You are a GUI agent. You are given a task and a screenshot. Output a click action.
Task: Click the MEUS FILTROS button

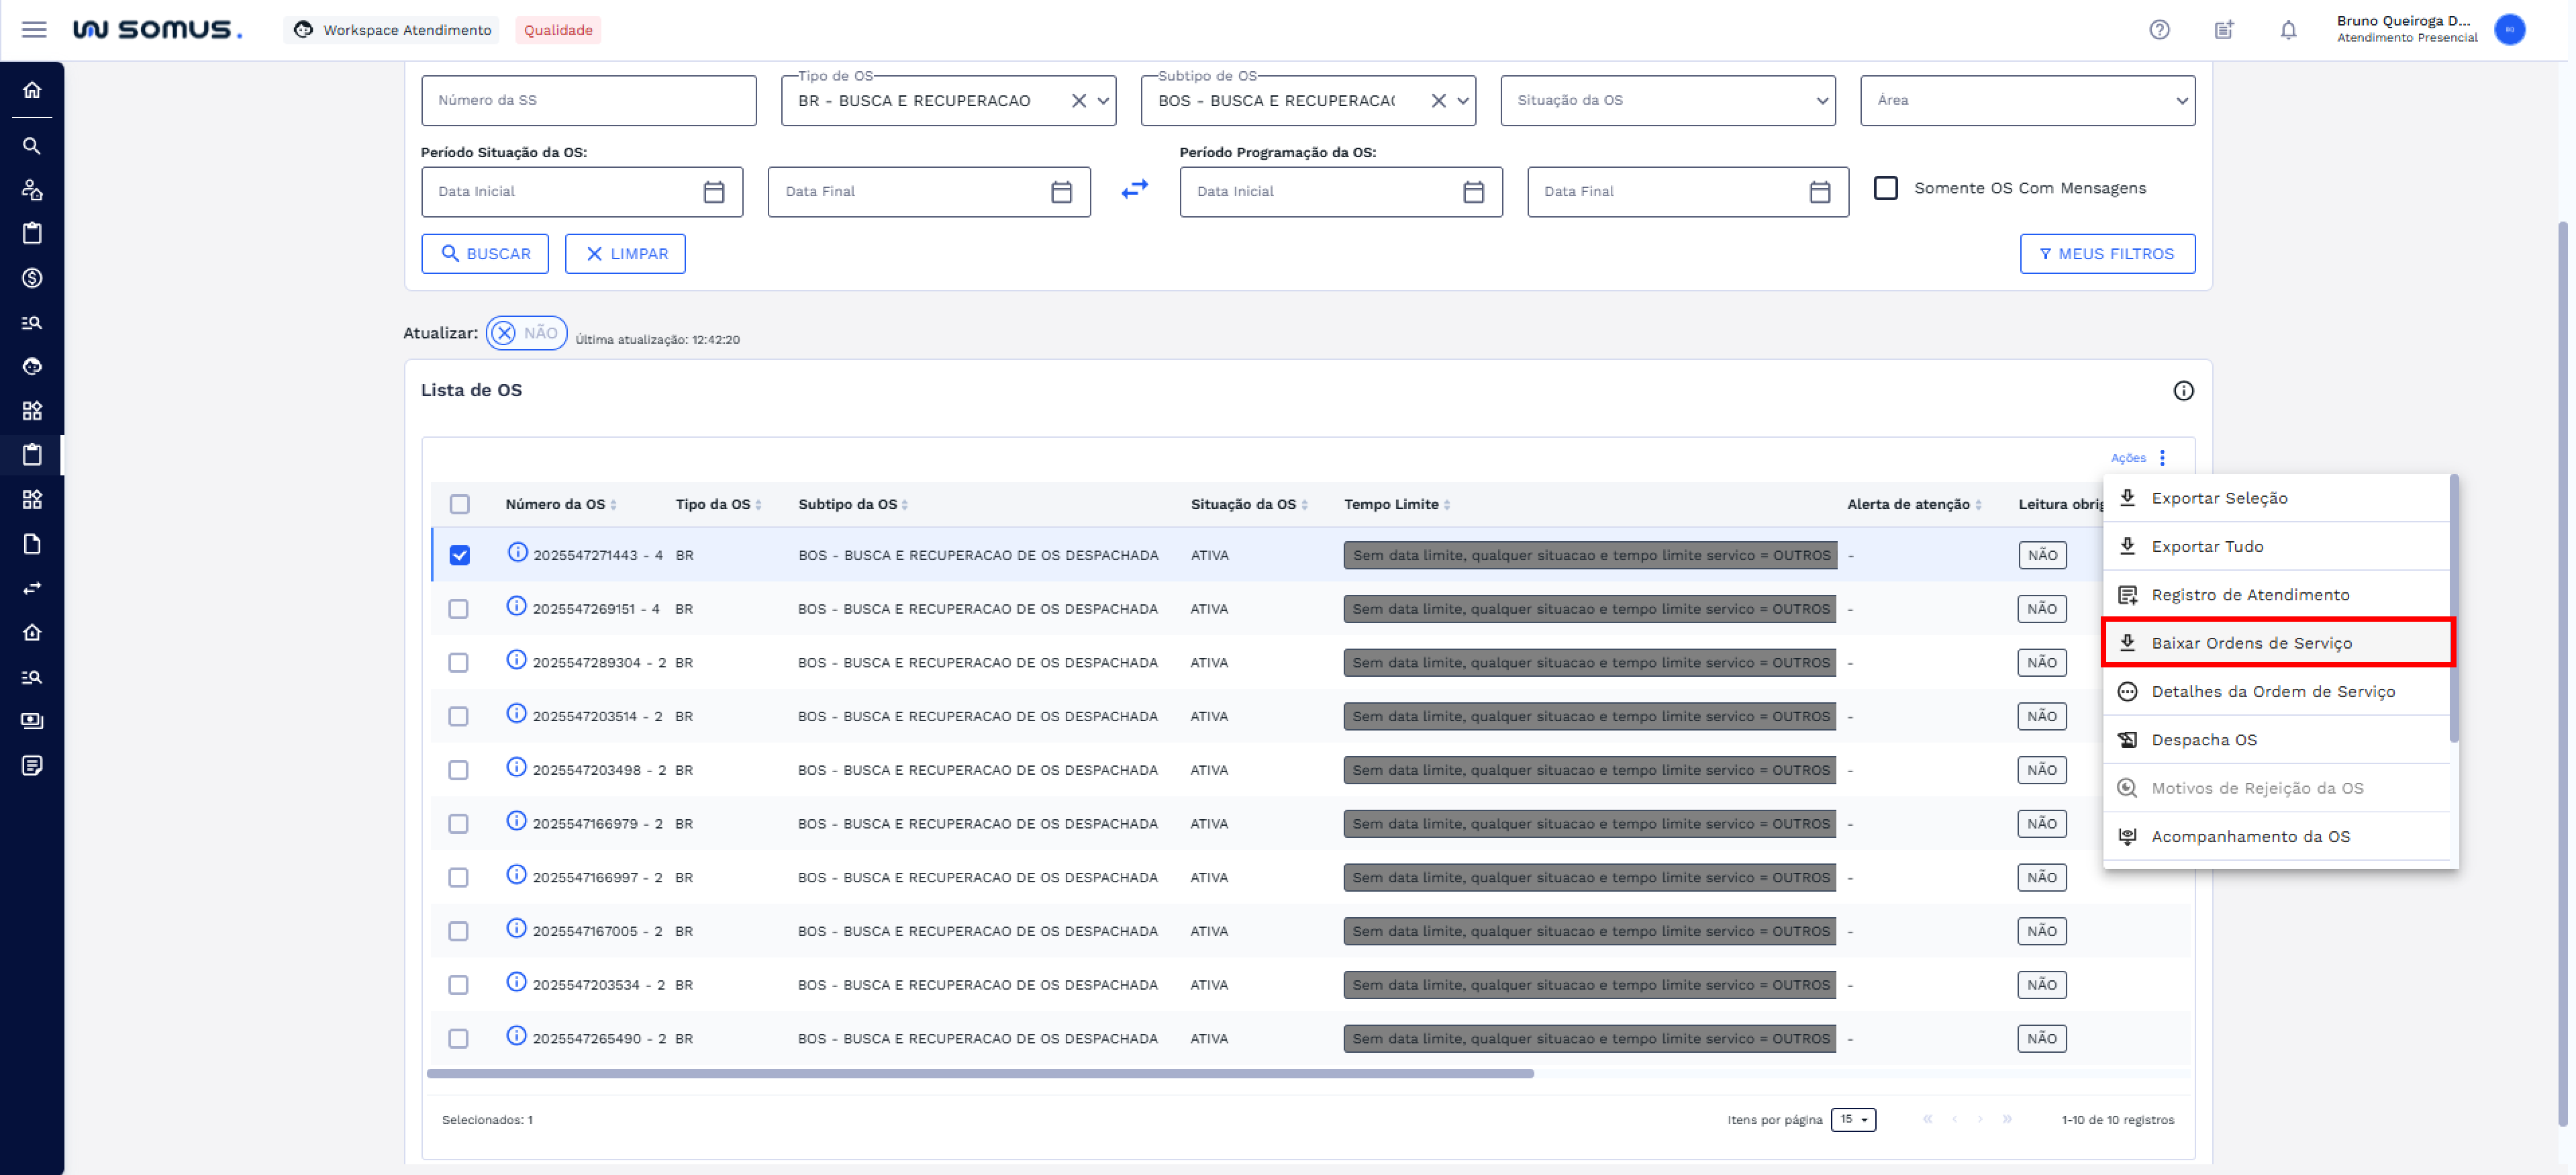coord(2107,254)
